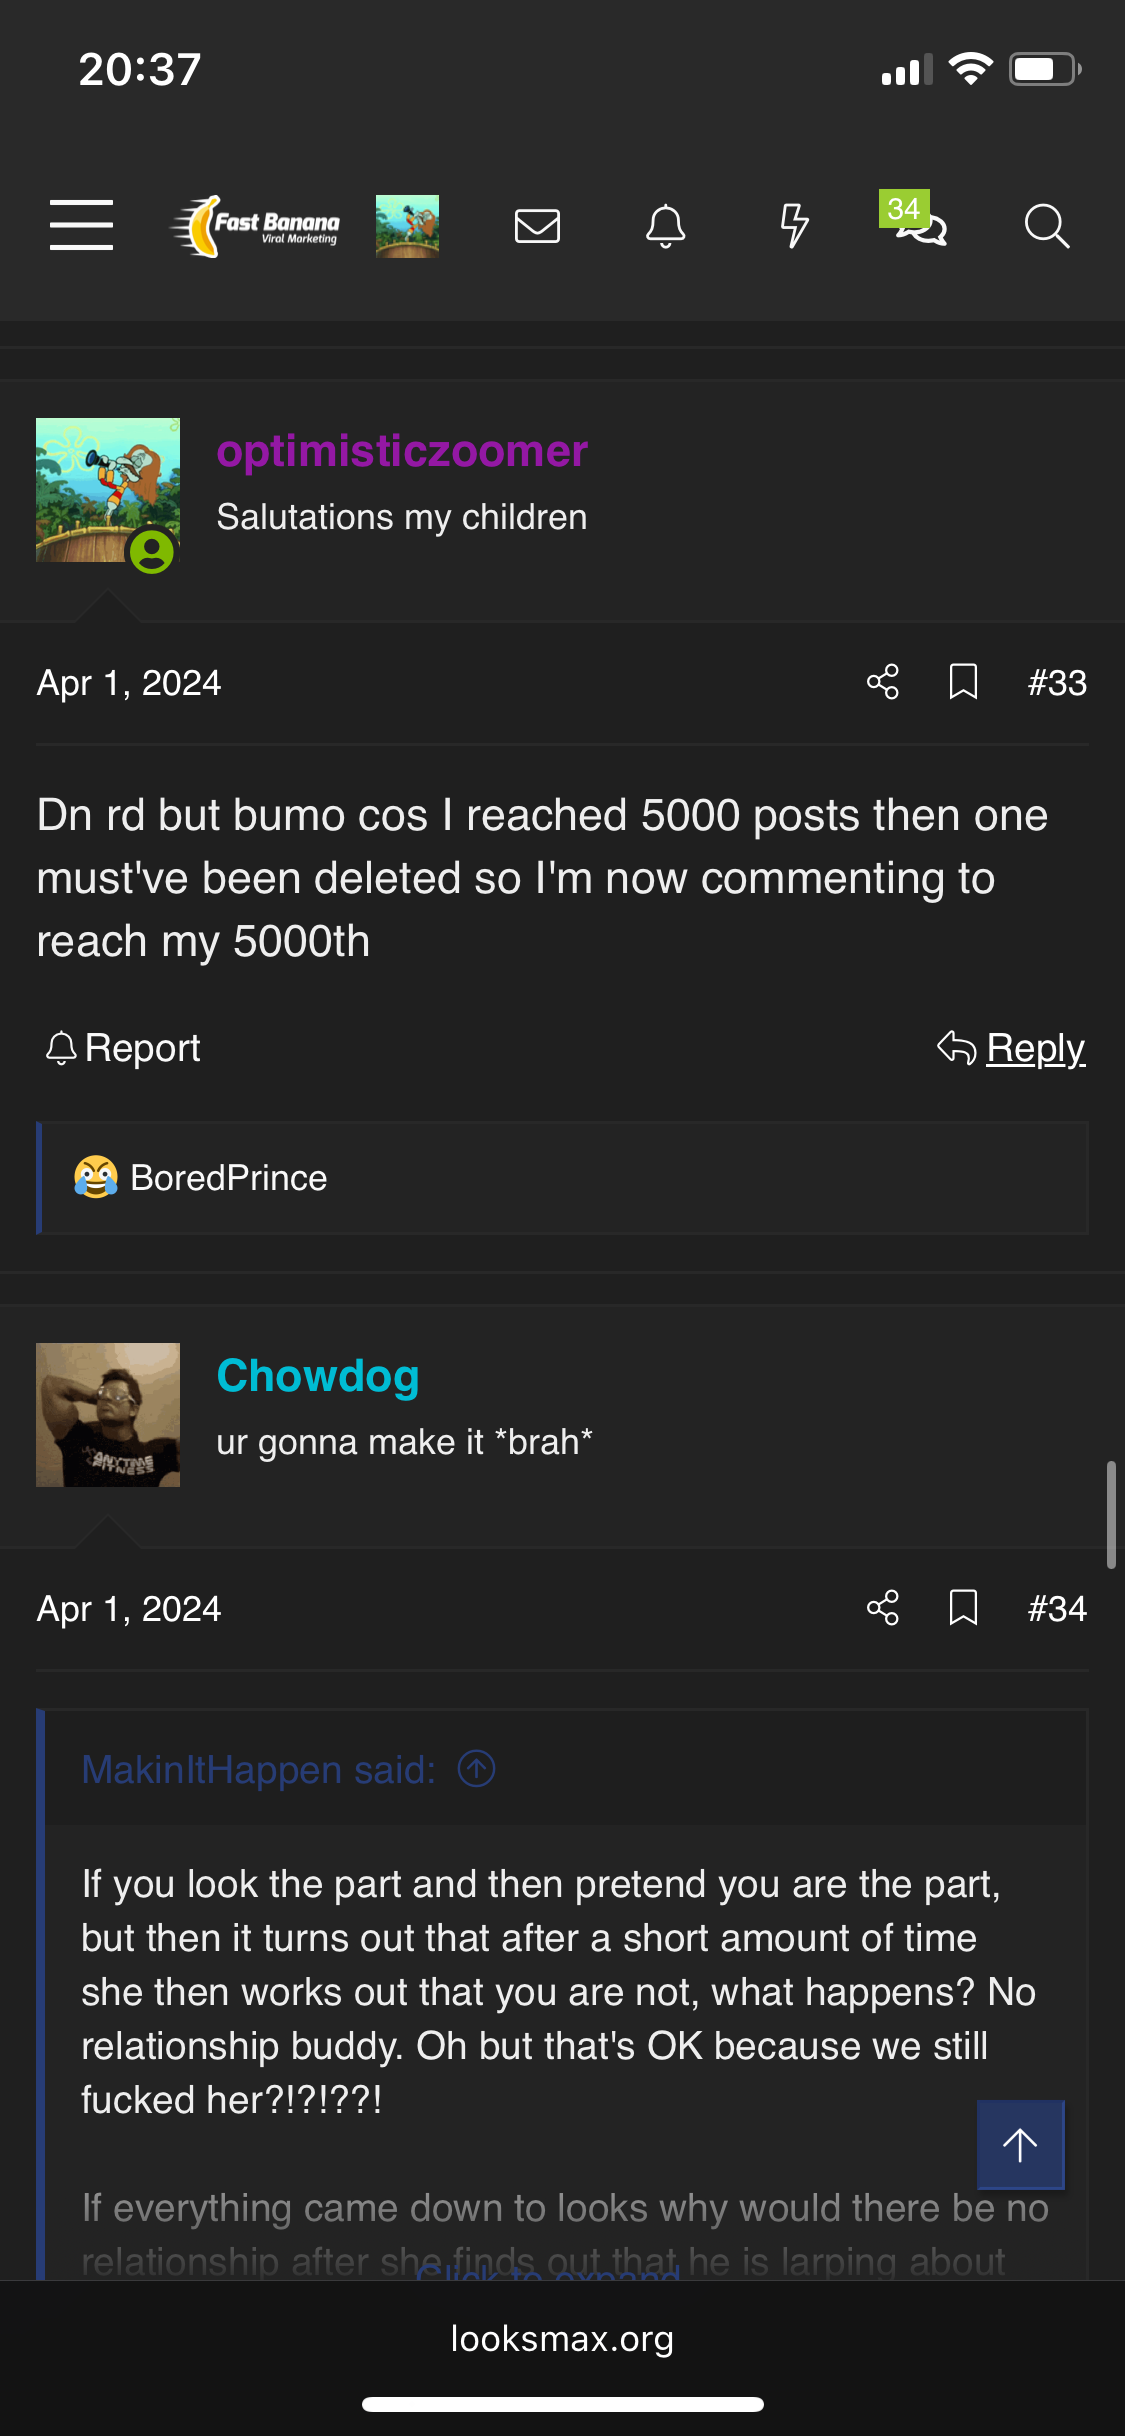Tap the lightning bolt what's new icon

click(794, 226)
